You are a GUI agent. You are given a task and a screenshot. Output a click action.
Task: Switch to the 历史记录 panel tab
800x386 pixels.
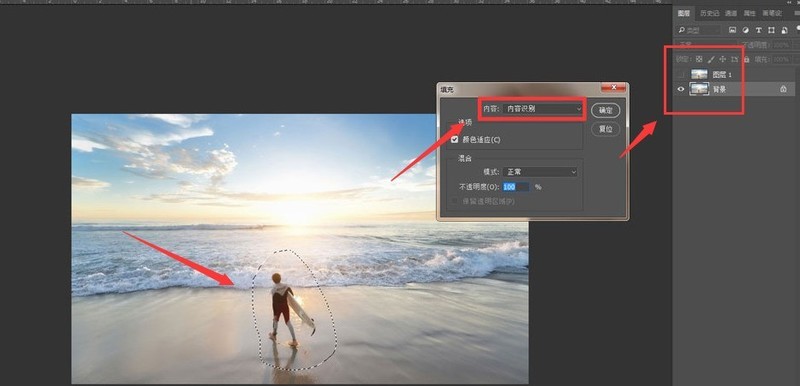point(710,13)
